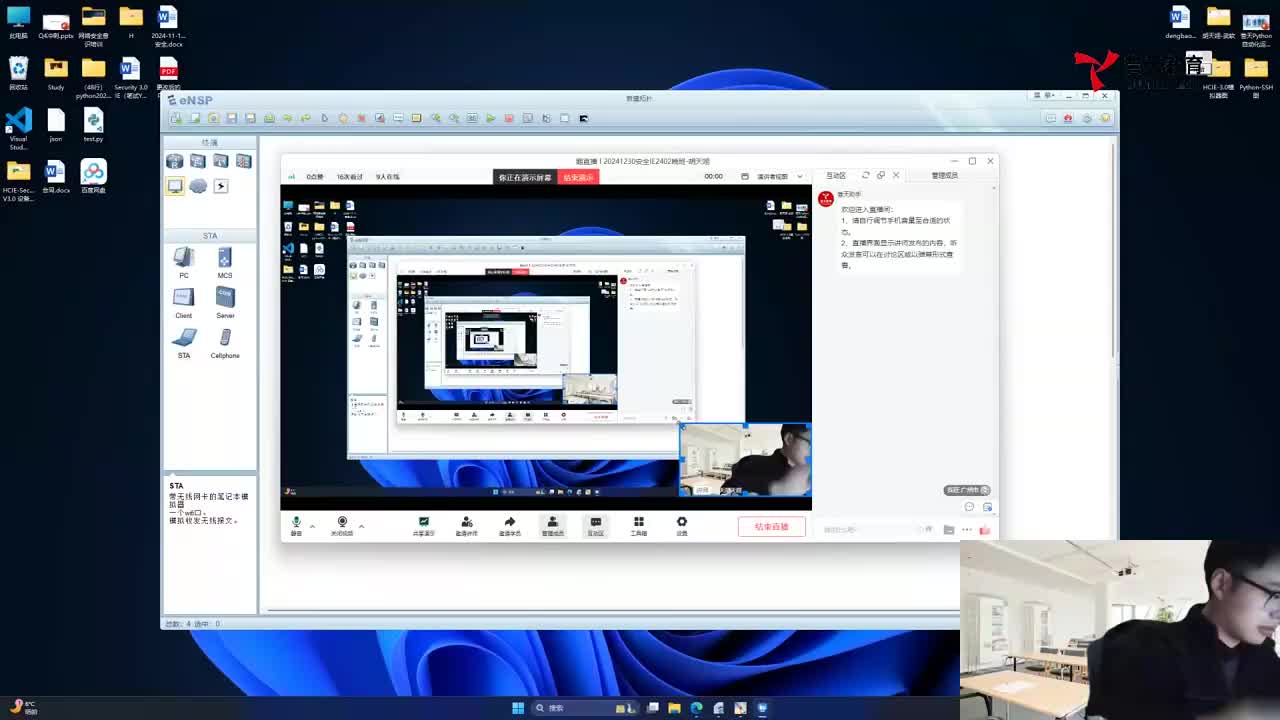The image size is (1280, 720).
Task: Click the 结束直播 end live button
Action: (772, 527)
